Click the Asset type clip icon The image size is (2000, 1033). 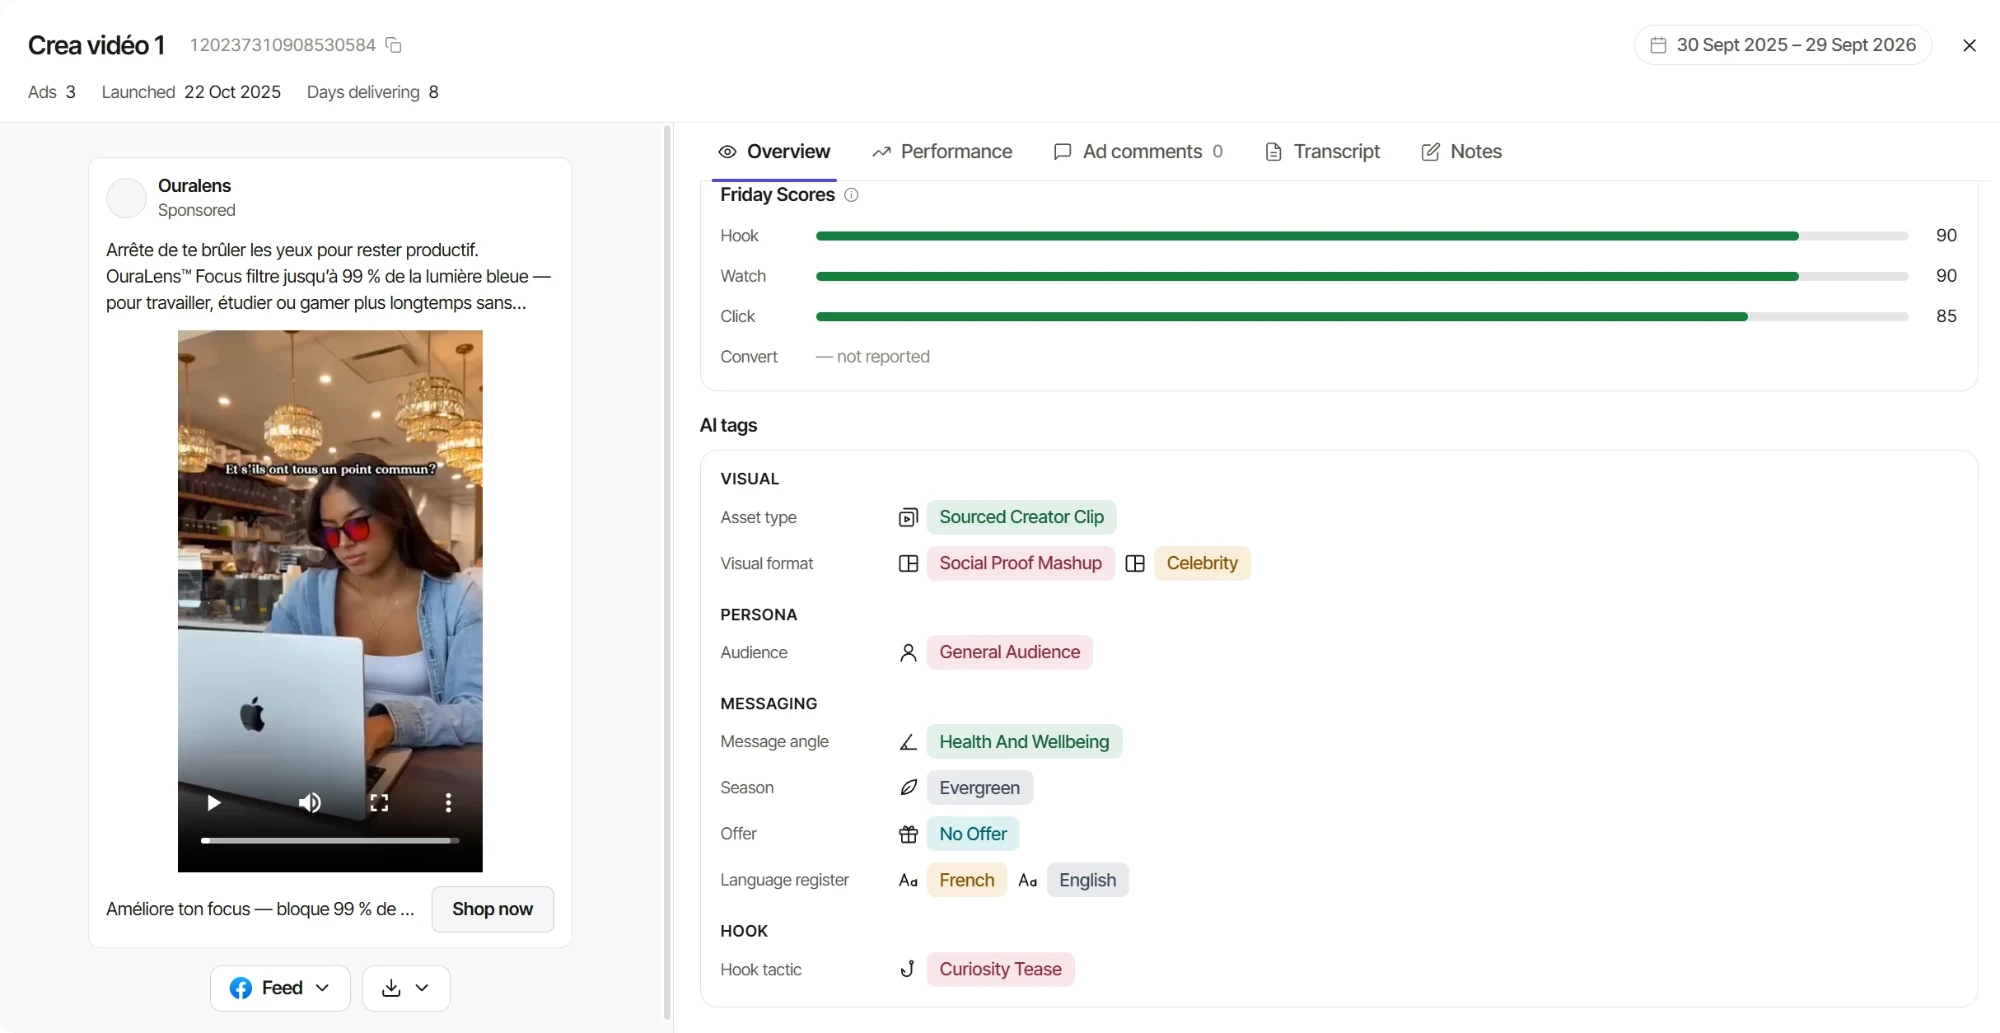point(908,517)
